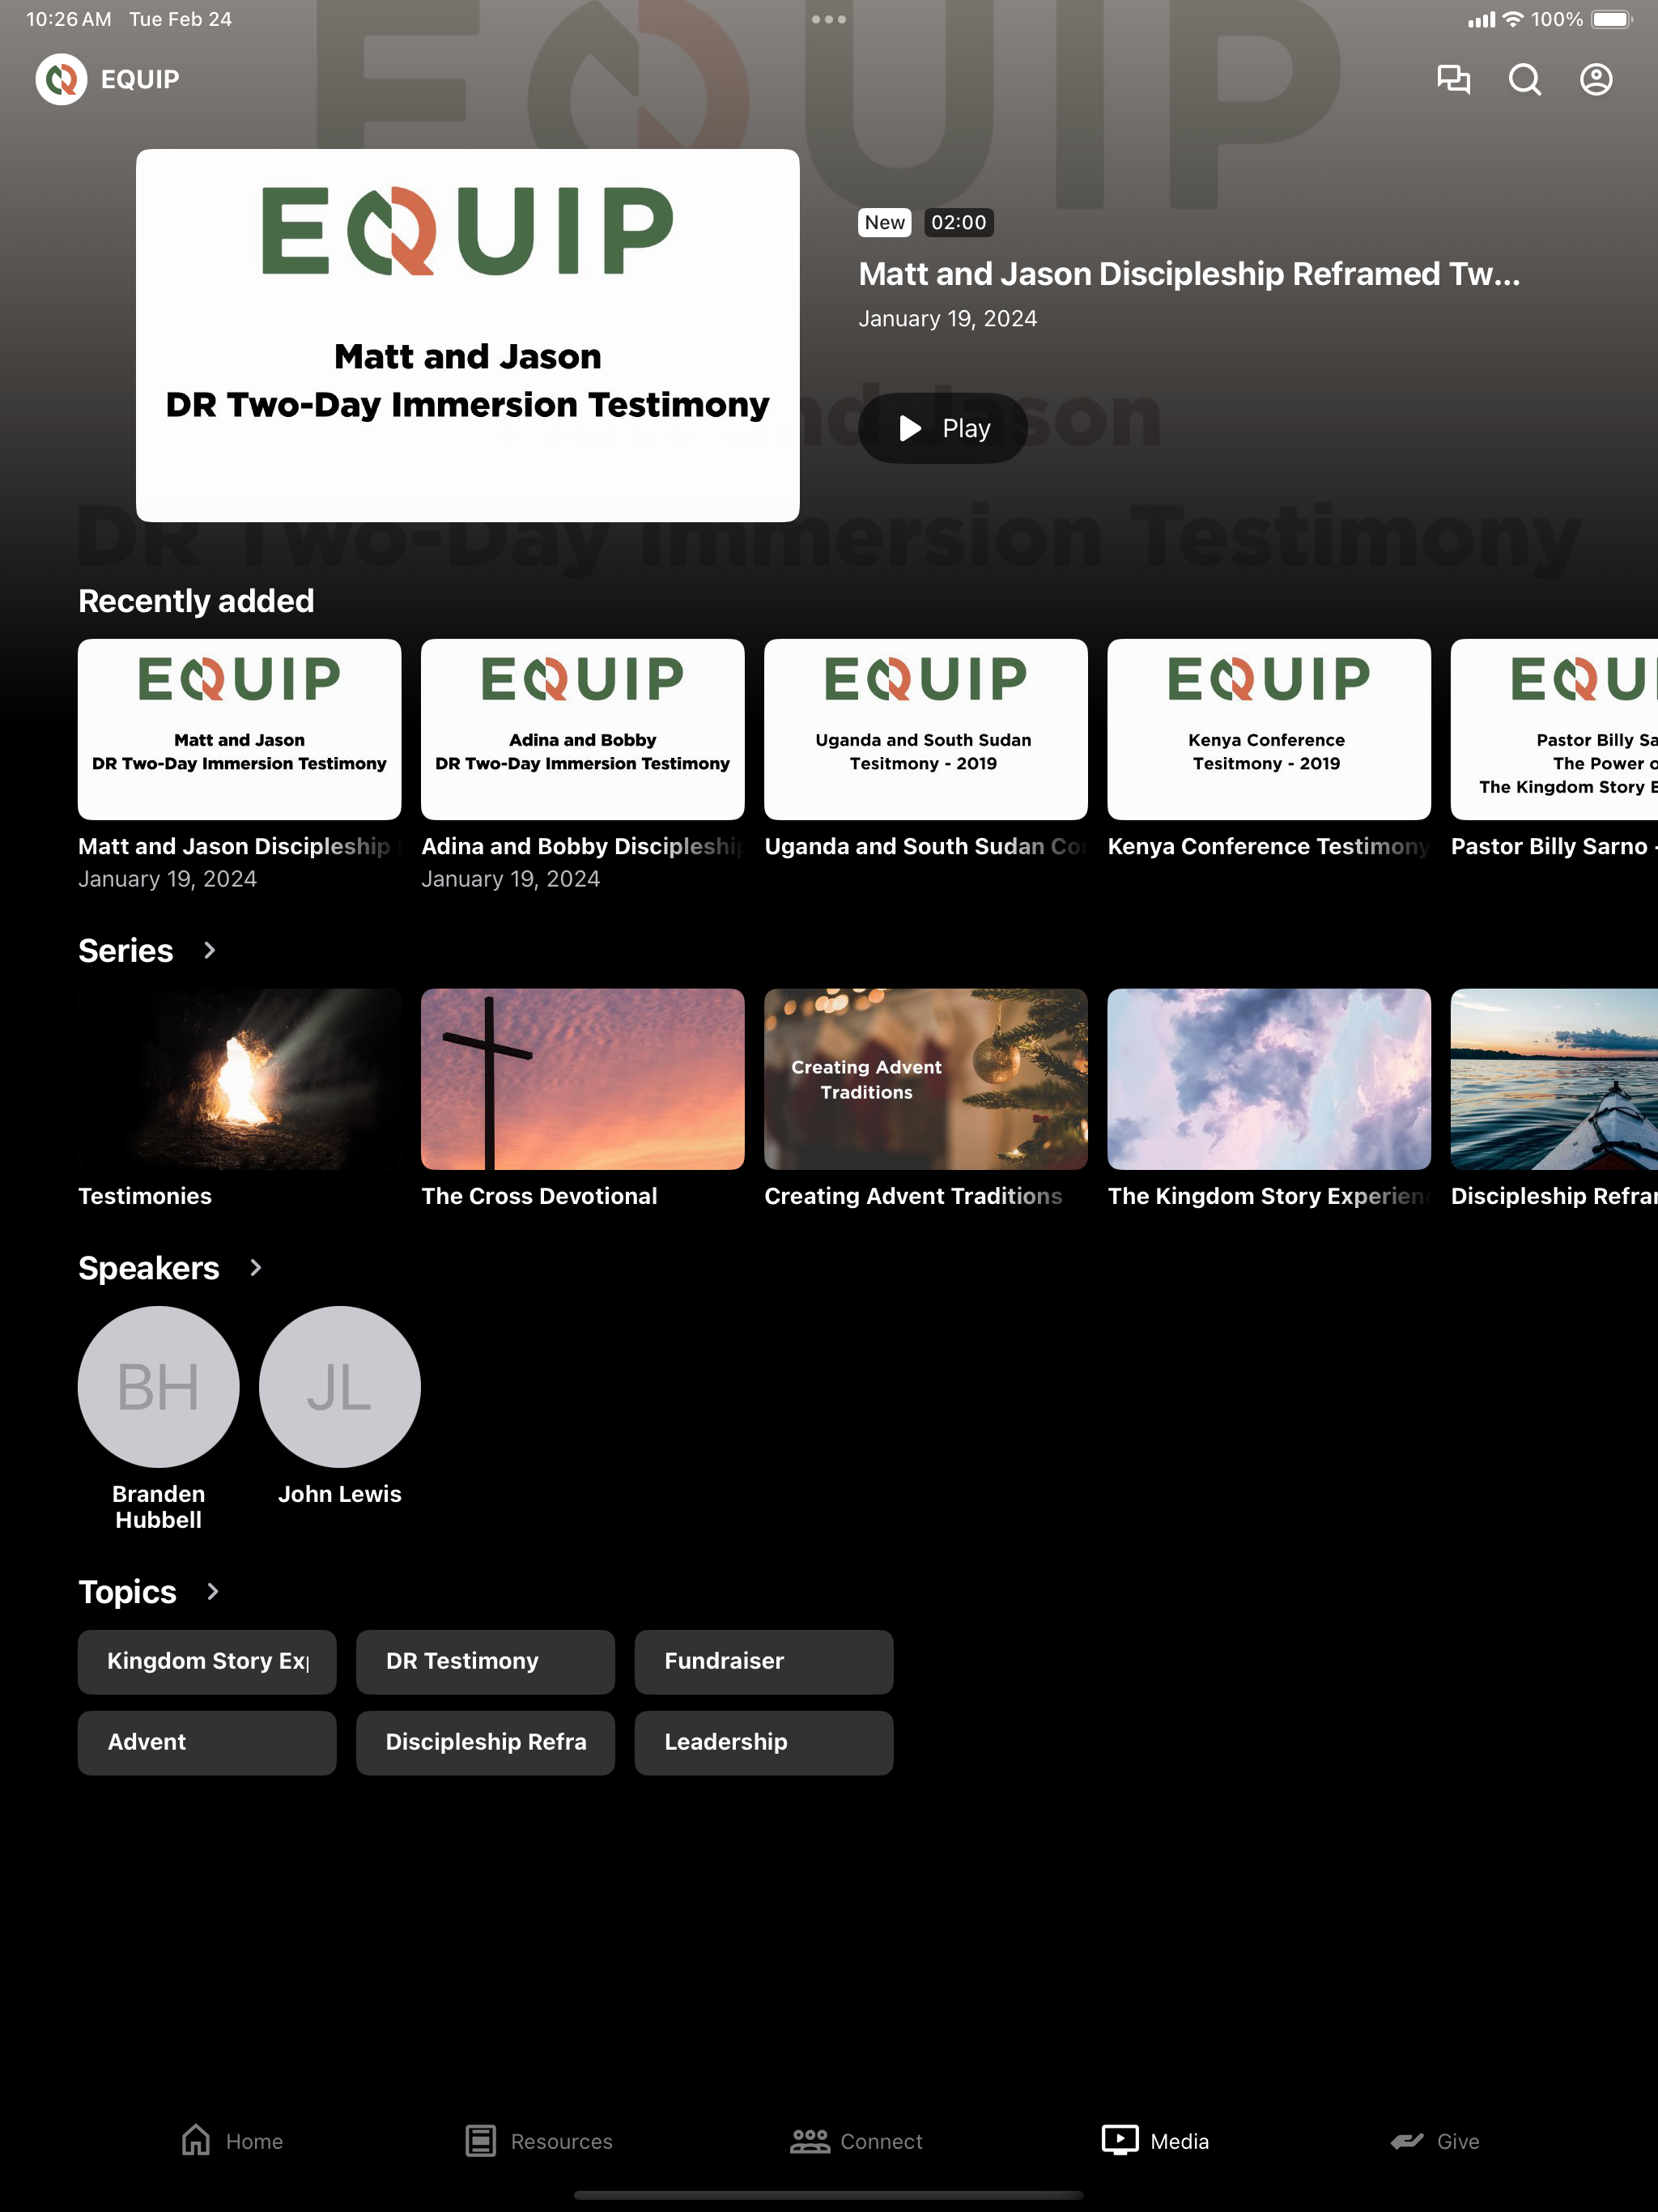Select the Fundraiser topic chip
The image size is (1658, 2212).
point(764,1662)
